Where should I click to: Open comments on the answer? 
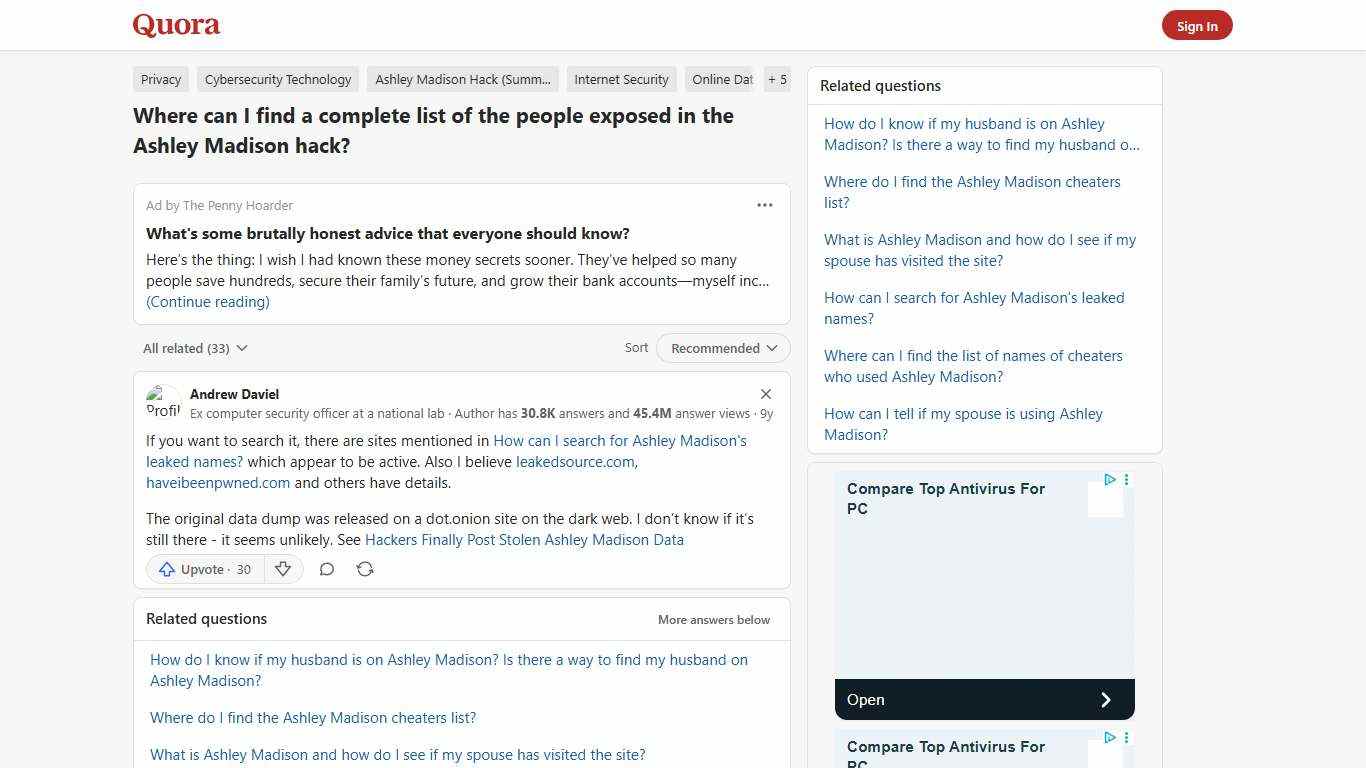point(327,569)
